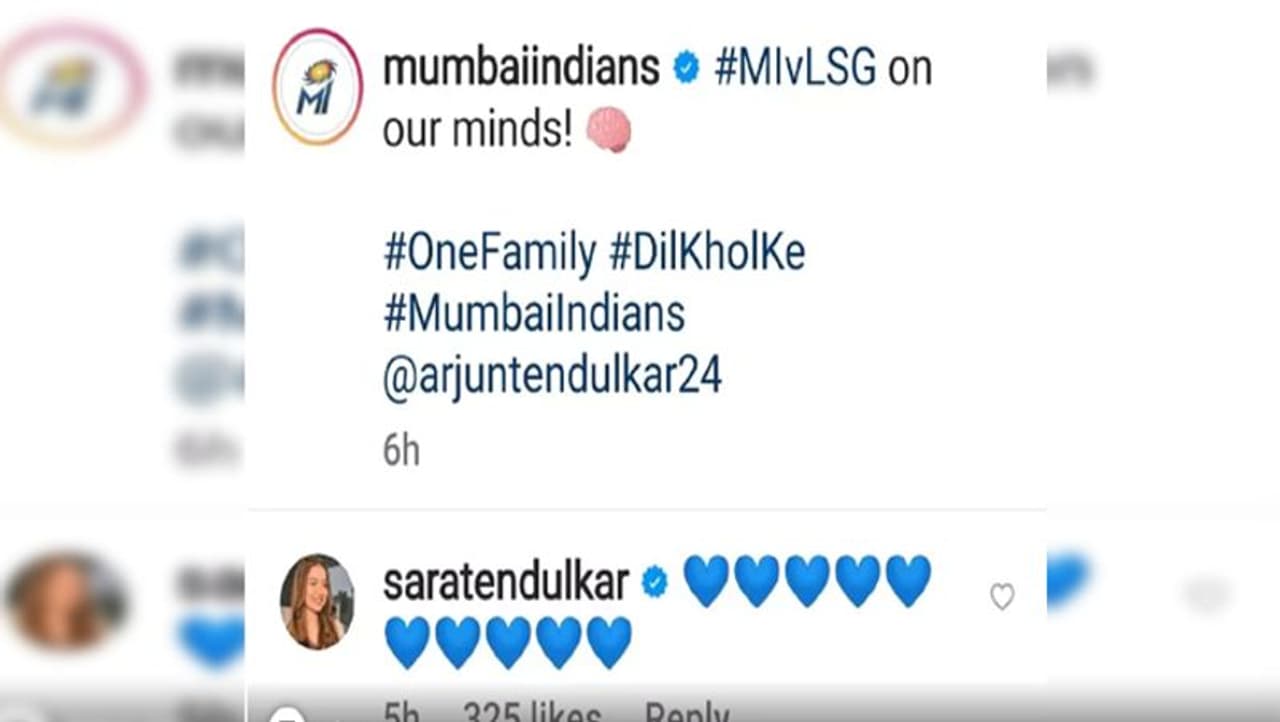Click verified badge beside saratendulkar
The height and width of the screenshot is (722, 1280).
[655, 582]
